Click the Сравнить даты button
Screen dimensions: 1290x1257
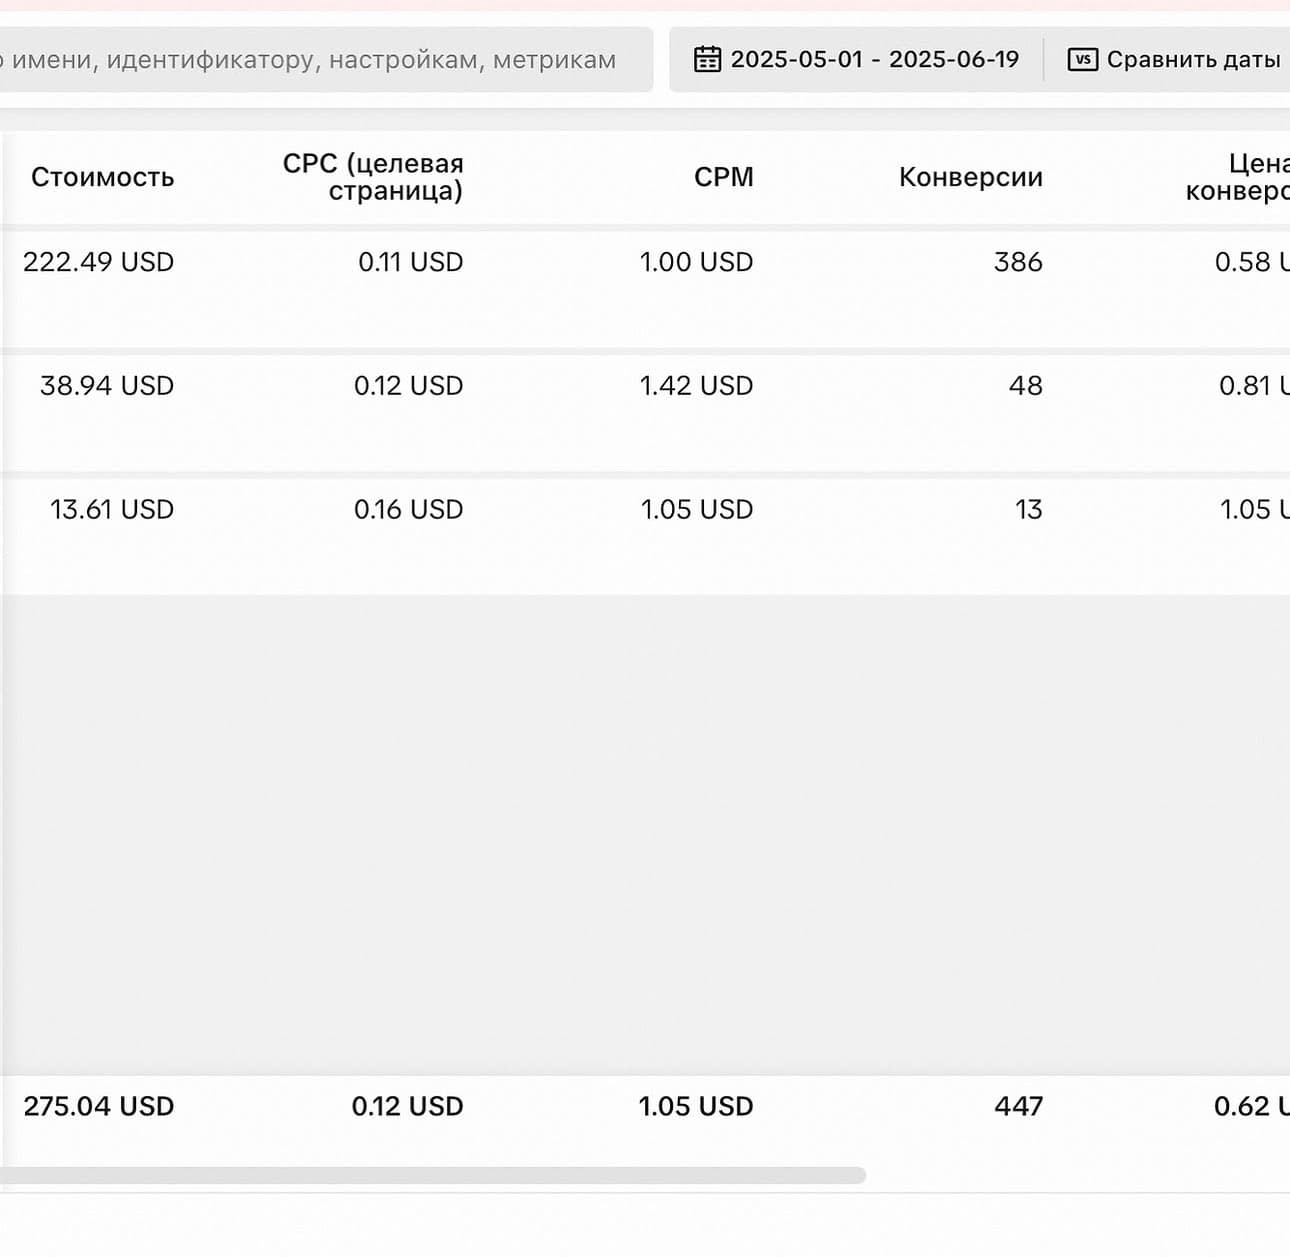pyautogui.click(x=1175, y=59)
